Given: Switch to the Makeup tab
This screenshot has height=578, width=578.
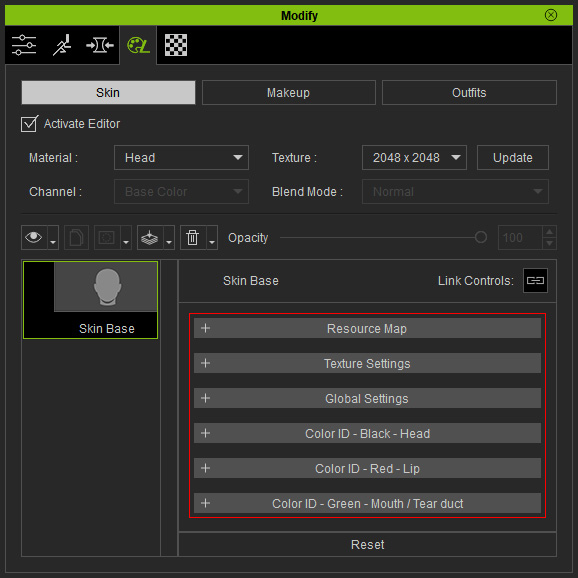Looking at the screenshot, I should point(289,93).
